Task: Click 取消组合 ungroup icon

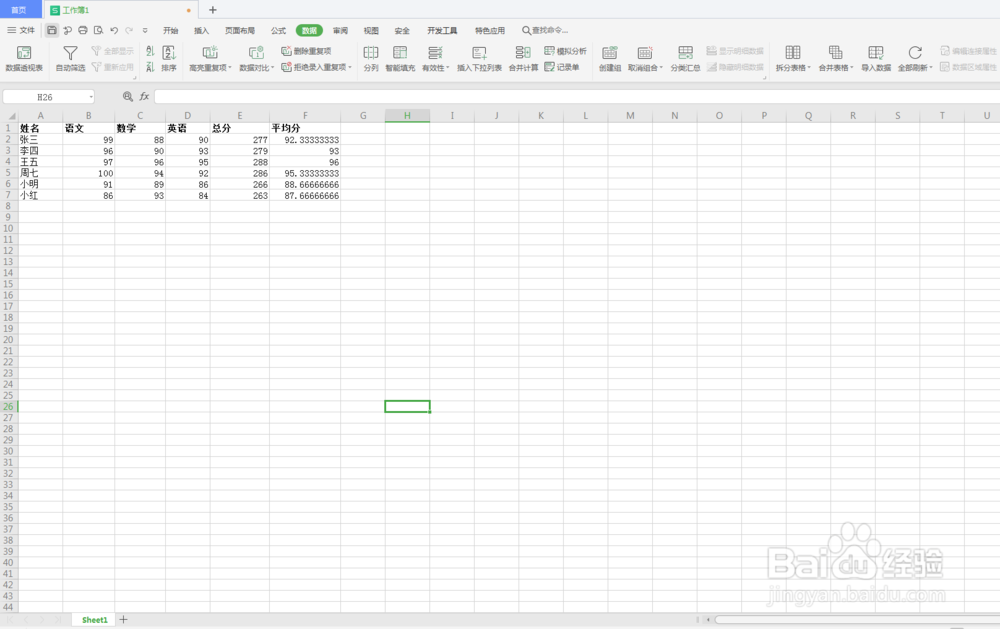Action: click(x=645, y=53)
